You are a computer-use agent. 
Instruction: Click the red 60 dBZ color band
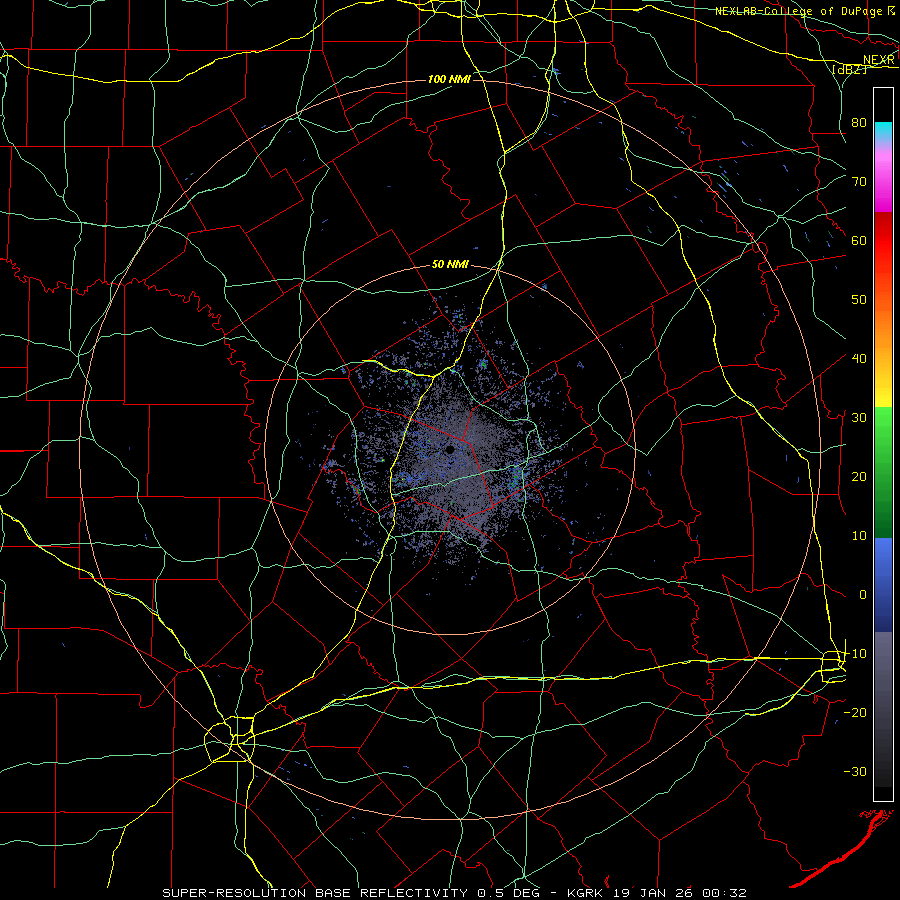point(883,241)
